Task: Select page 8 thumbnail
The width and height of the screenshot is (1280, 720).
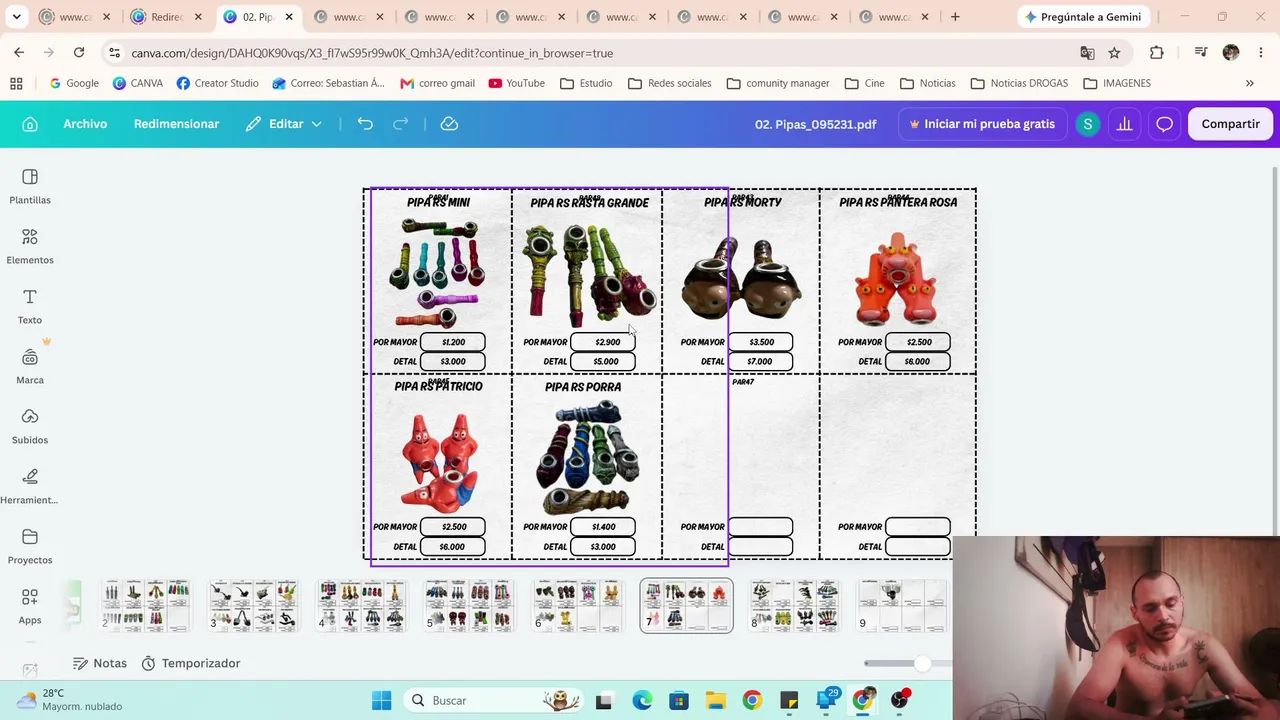Action: click(794, 606)
